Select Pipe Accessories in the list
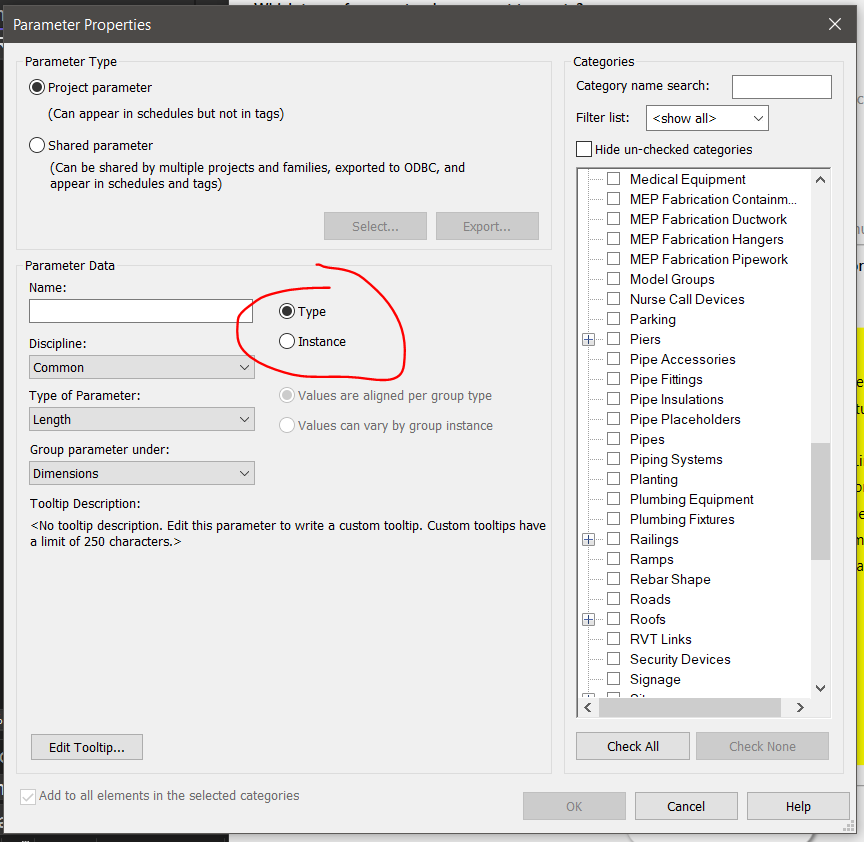This screenshot has height=842, width=864. (x=682, y=359)
